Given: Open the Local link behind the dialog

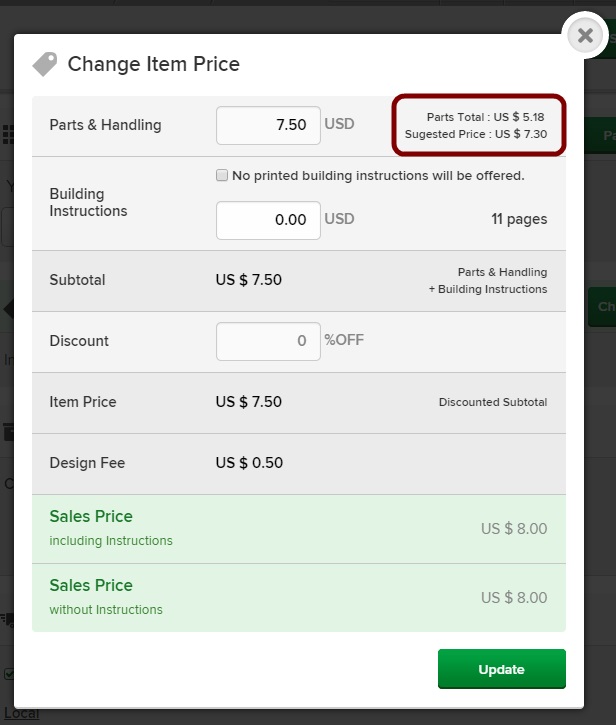Looking at the screenshot, I should [x=21, y=713].
